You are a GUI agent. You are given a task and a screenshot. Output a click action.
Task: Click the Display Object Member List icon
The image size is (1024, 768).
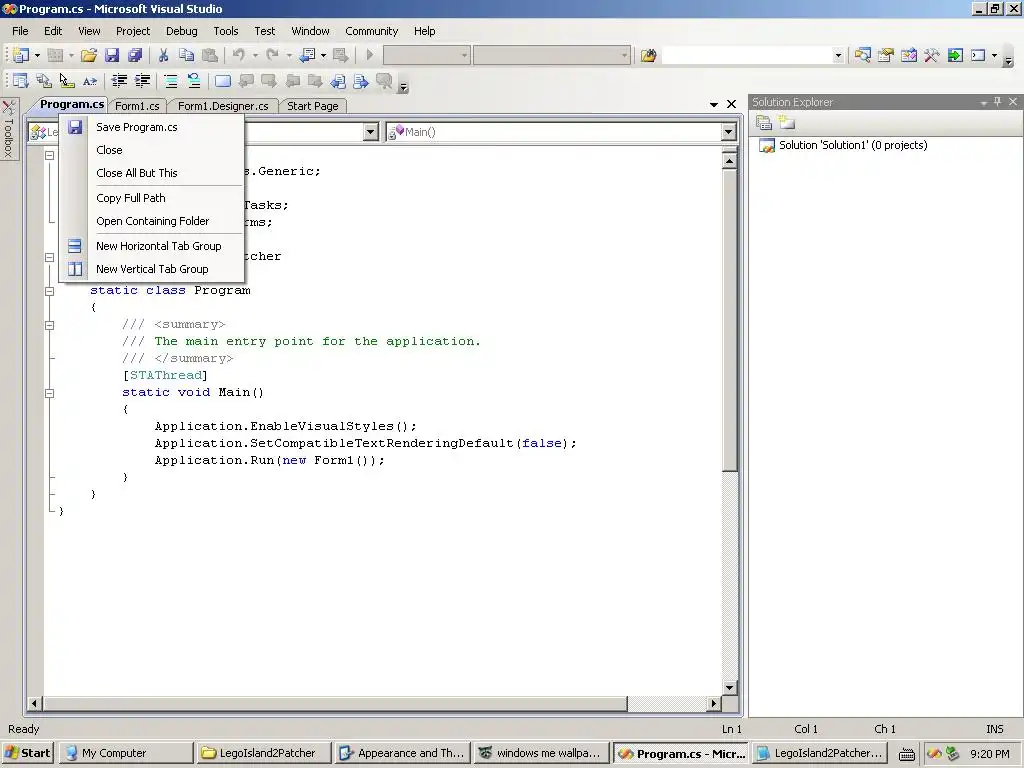click(x=21, y=81)
